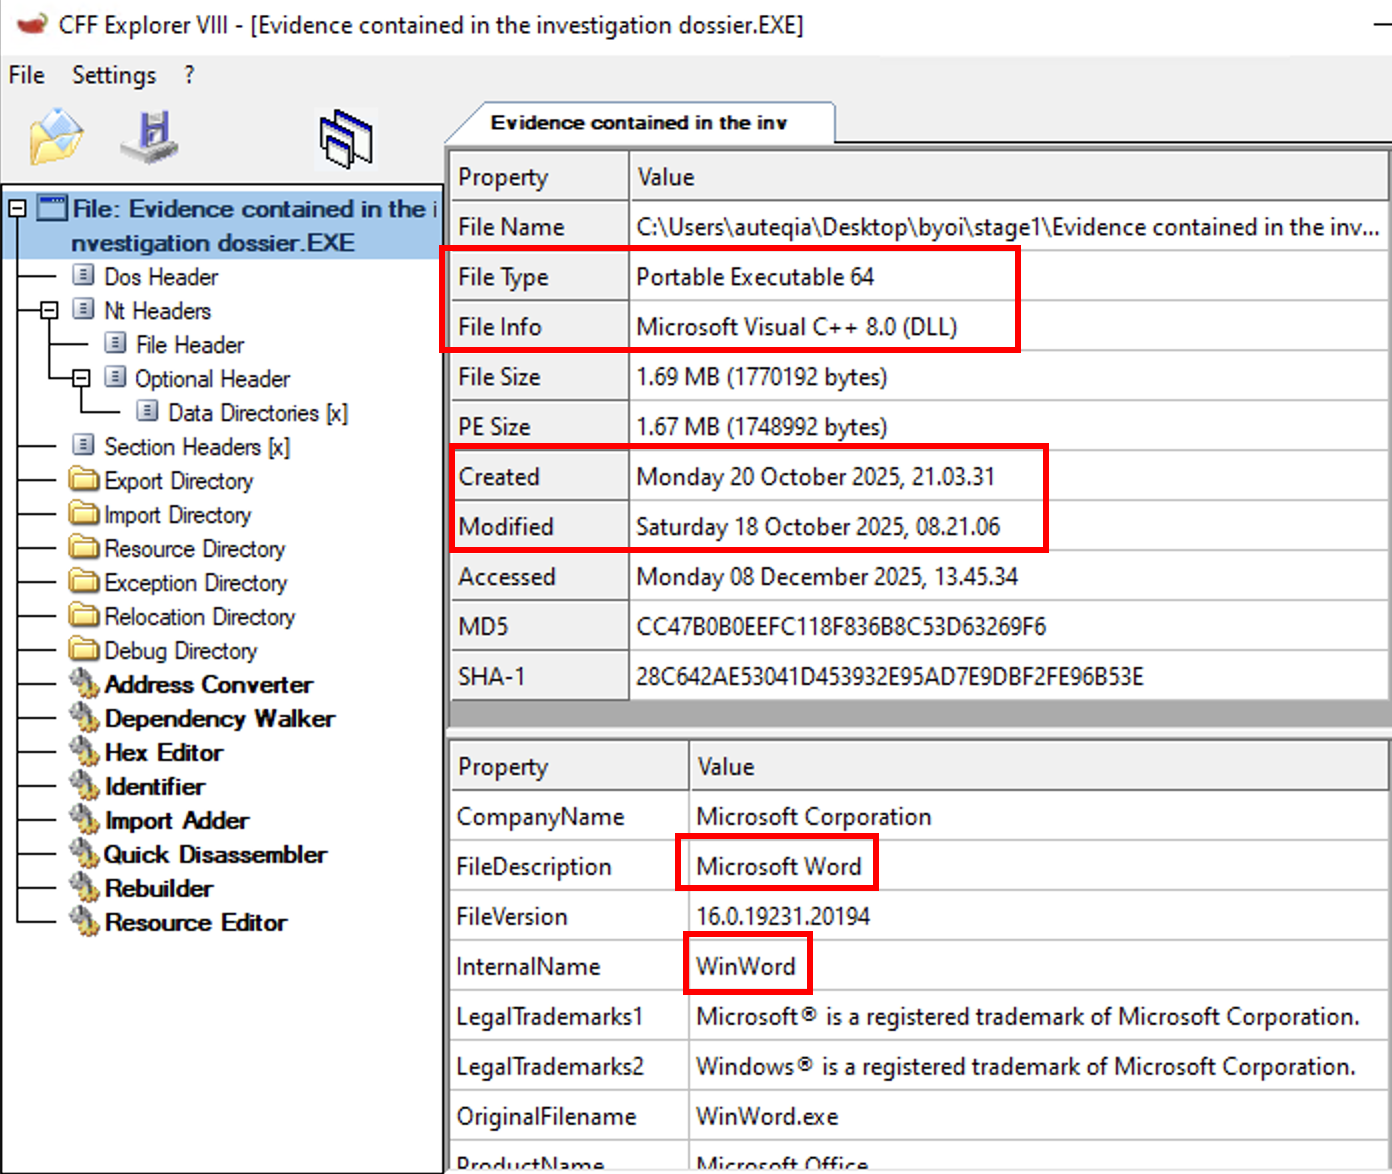The image size is (1392, 1174).
Task: Select the Address Converter tool
Action: (208, 685)
